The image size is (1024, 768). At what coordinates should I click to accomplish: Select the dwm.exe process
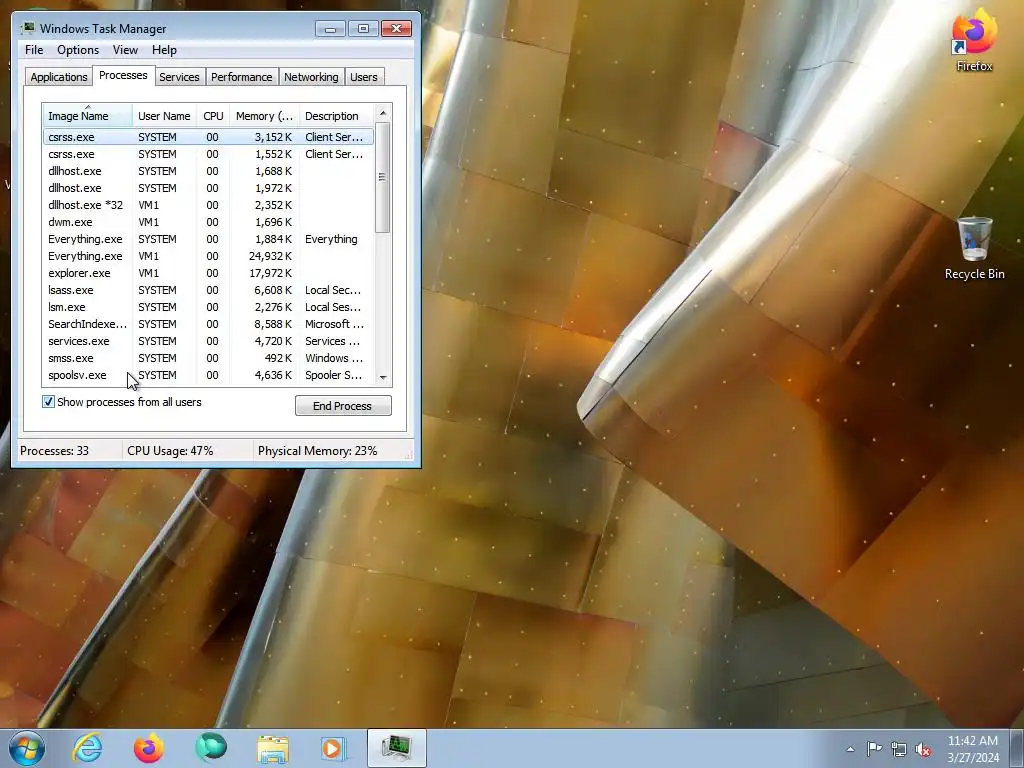point(208,222)
